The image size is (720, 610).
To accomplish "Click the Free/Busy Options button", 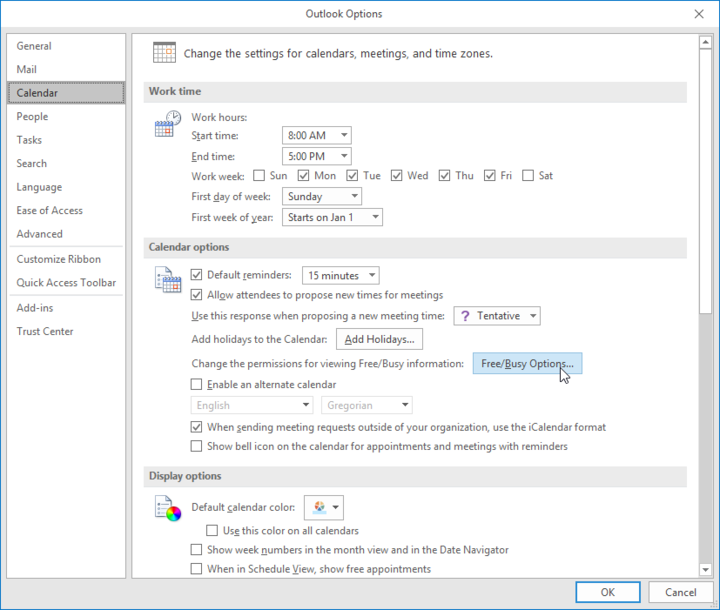I will tap(527, 363).
